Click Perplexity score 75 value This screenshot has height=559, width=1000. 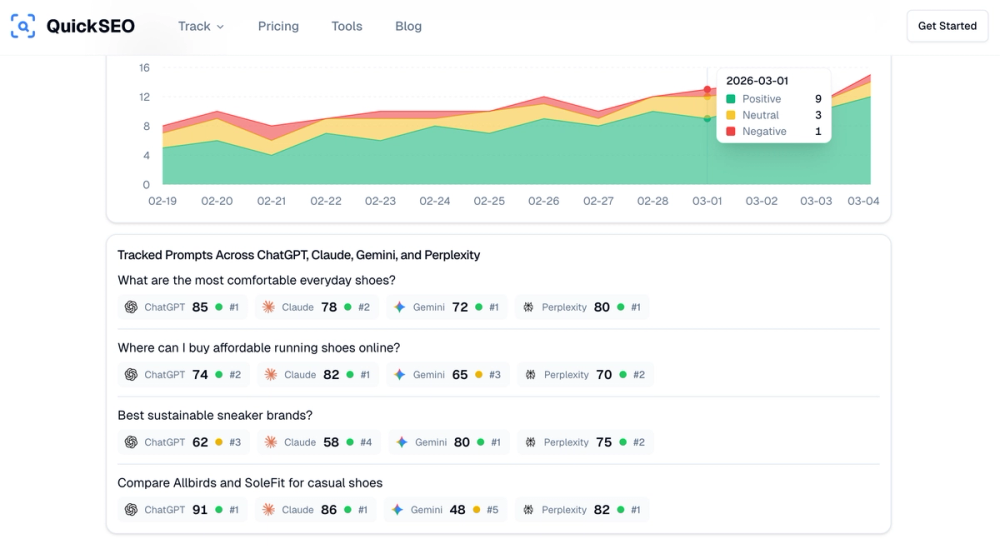[604, 442]
